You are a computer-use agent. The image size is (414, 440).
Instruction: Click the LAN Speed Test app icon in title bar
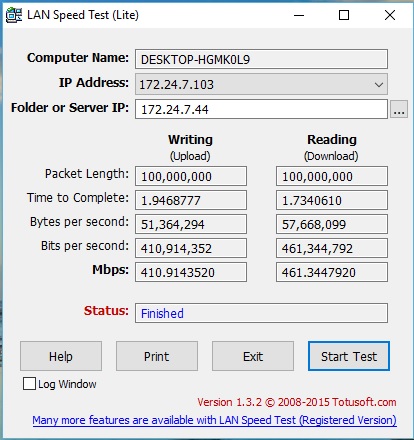click(x=14, y=15)
